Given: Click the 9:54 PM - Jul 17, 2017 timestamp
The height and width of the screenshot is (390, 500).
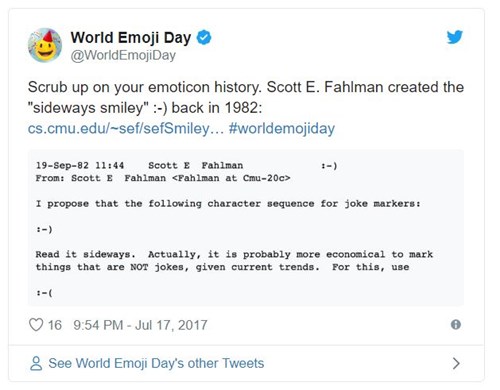Looking at the screenshot, I should 140,325.
